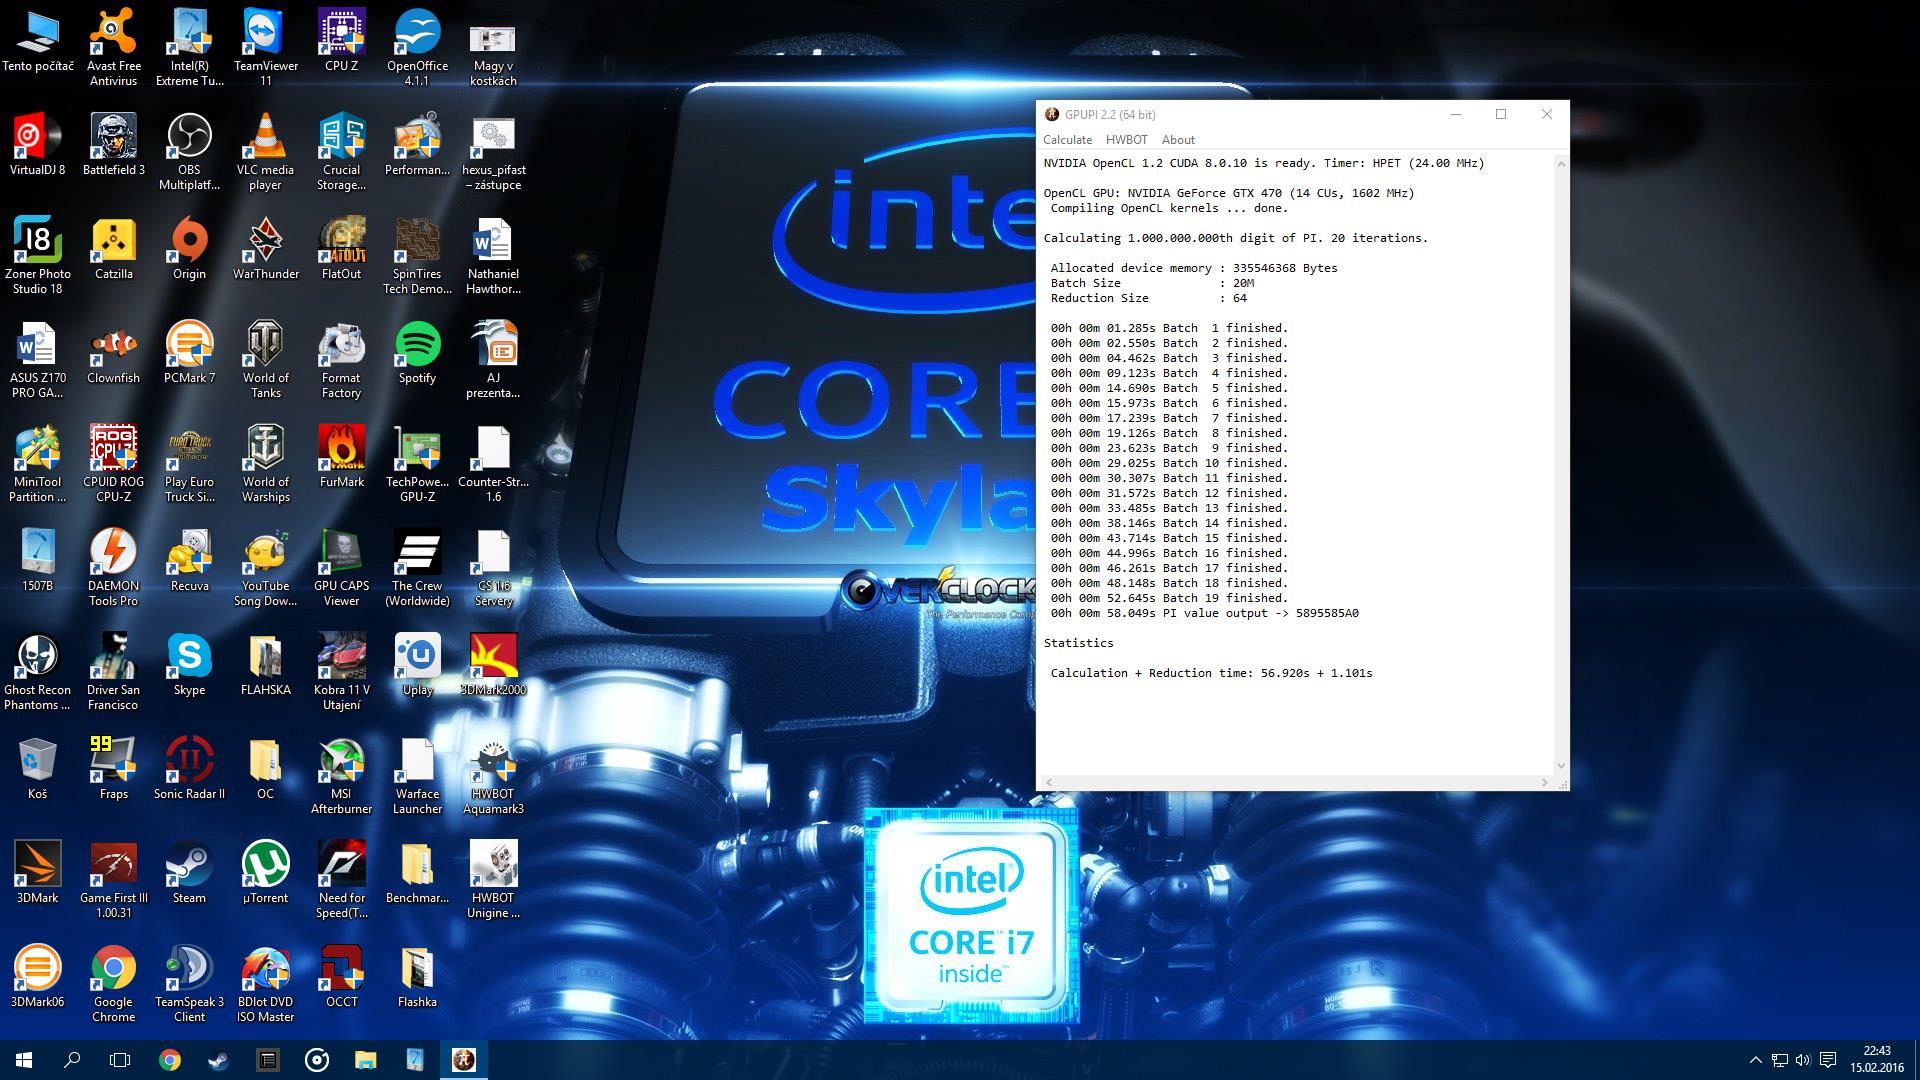Select the VirtualDJ 8 desktop icon
The height and width of the screenshot is (1080, 1920).
coord(37,146)
